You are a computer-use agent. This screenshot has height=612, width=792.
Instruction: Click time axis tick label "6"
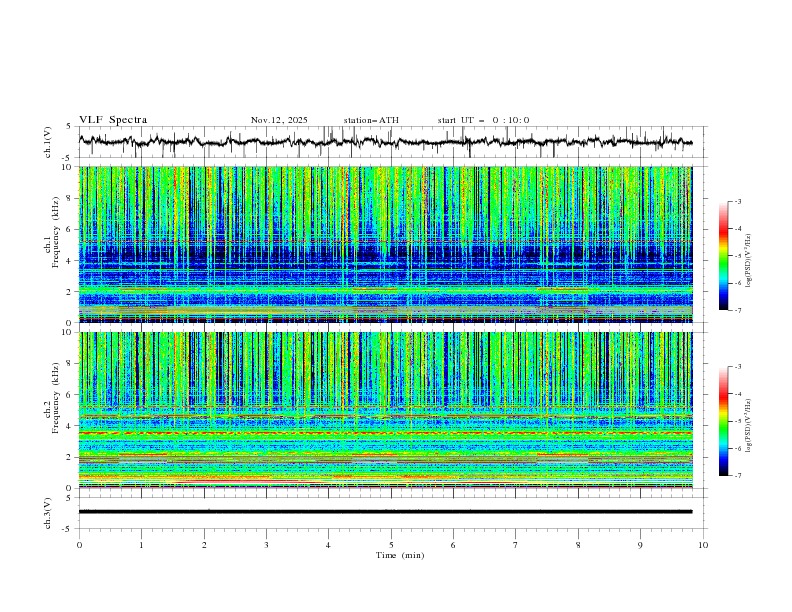453,545
